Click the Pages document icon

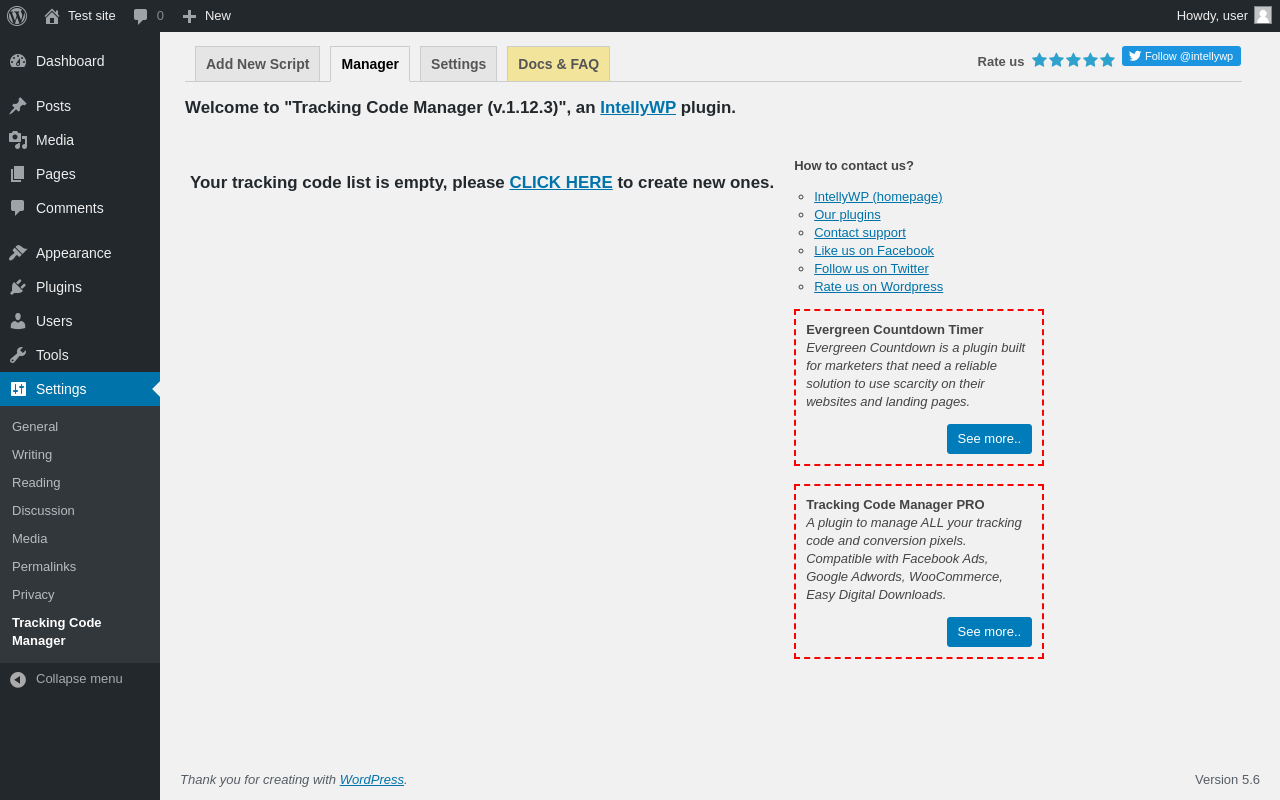pyautogui.click(x=18, y=174)
